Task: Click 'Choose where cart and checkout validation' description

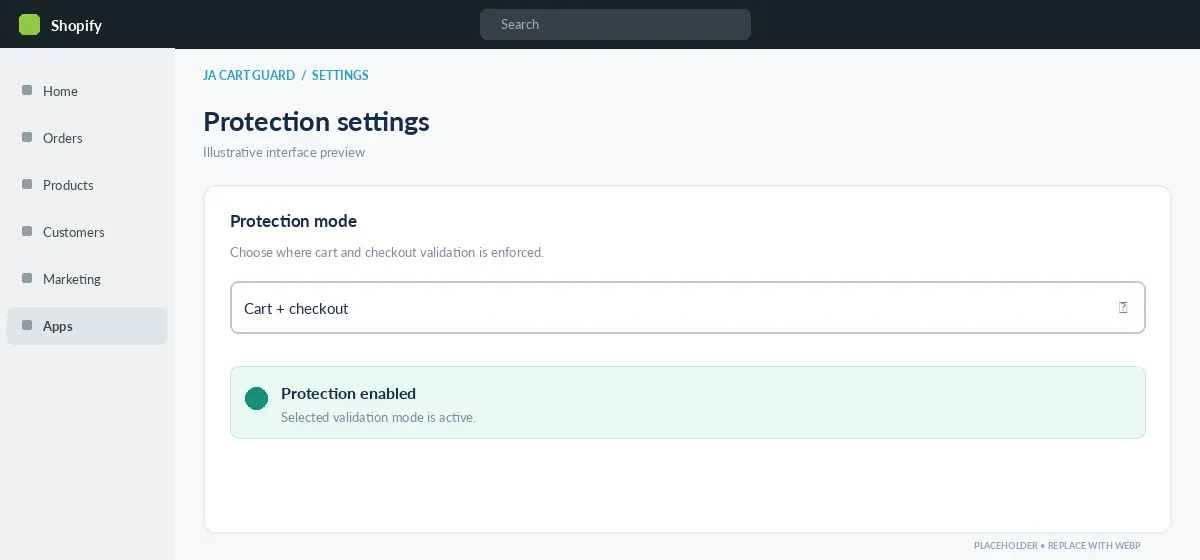Action: click(387, 252)
